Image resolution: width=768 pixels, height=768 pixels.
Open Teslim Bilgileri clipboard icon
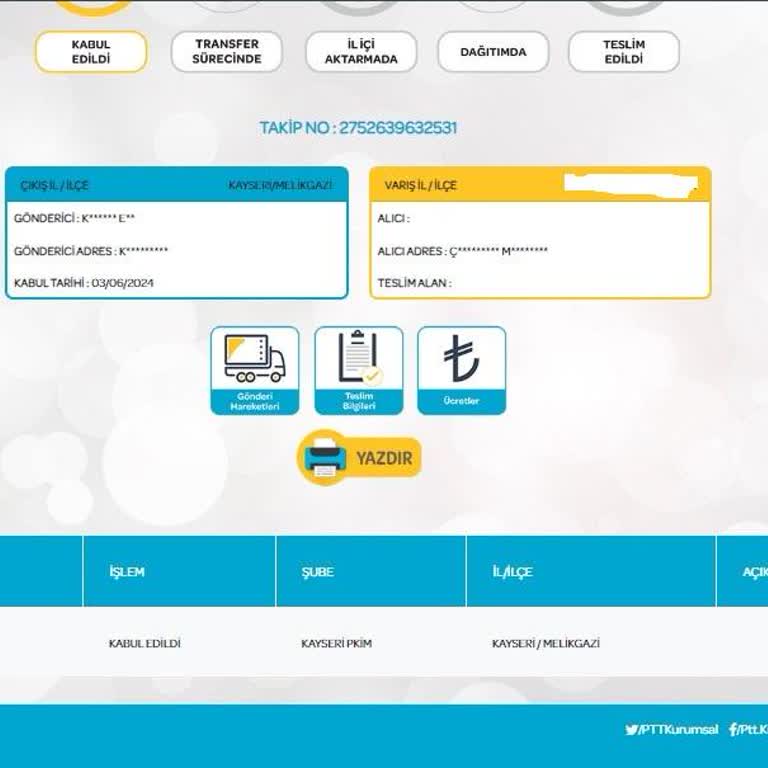click(359, 370)
